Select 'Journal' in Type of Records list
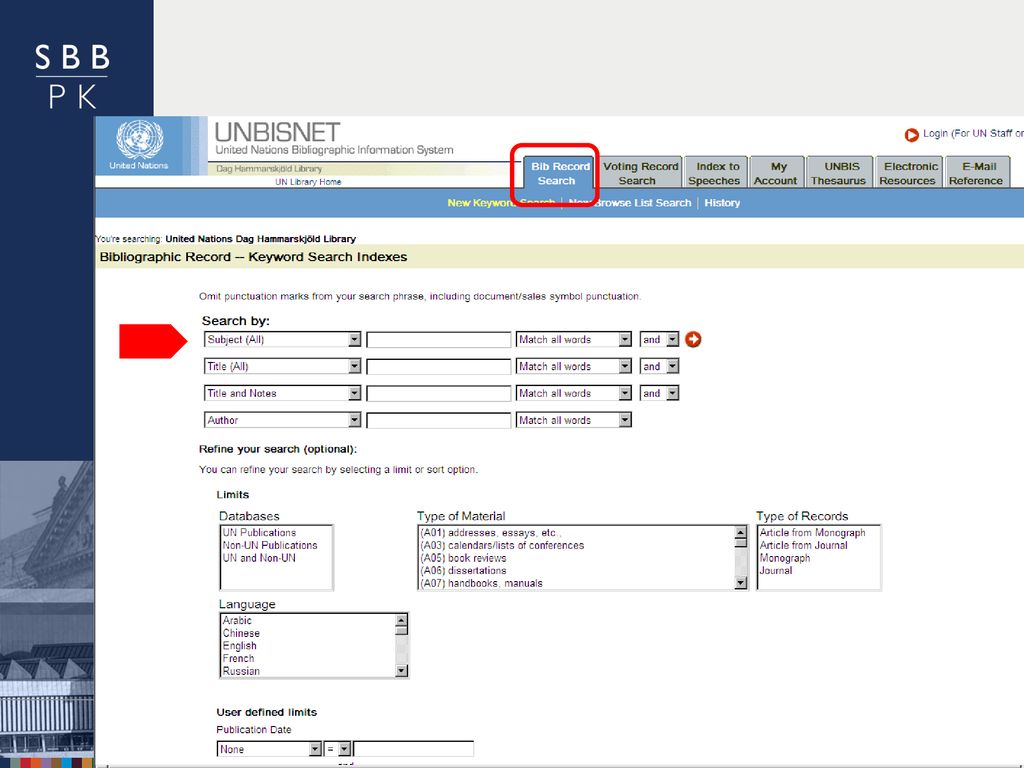The width and height of the screenshot is (1024, 768). (x=776, y=570)
